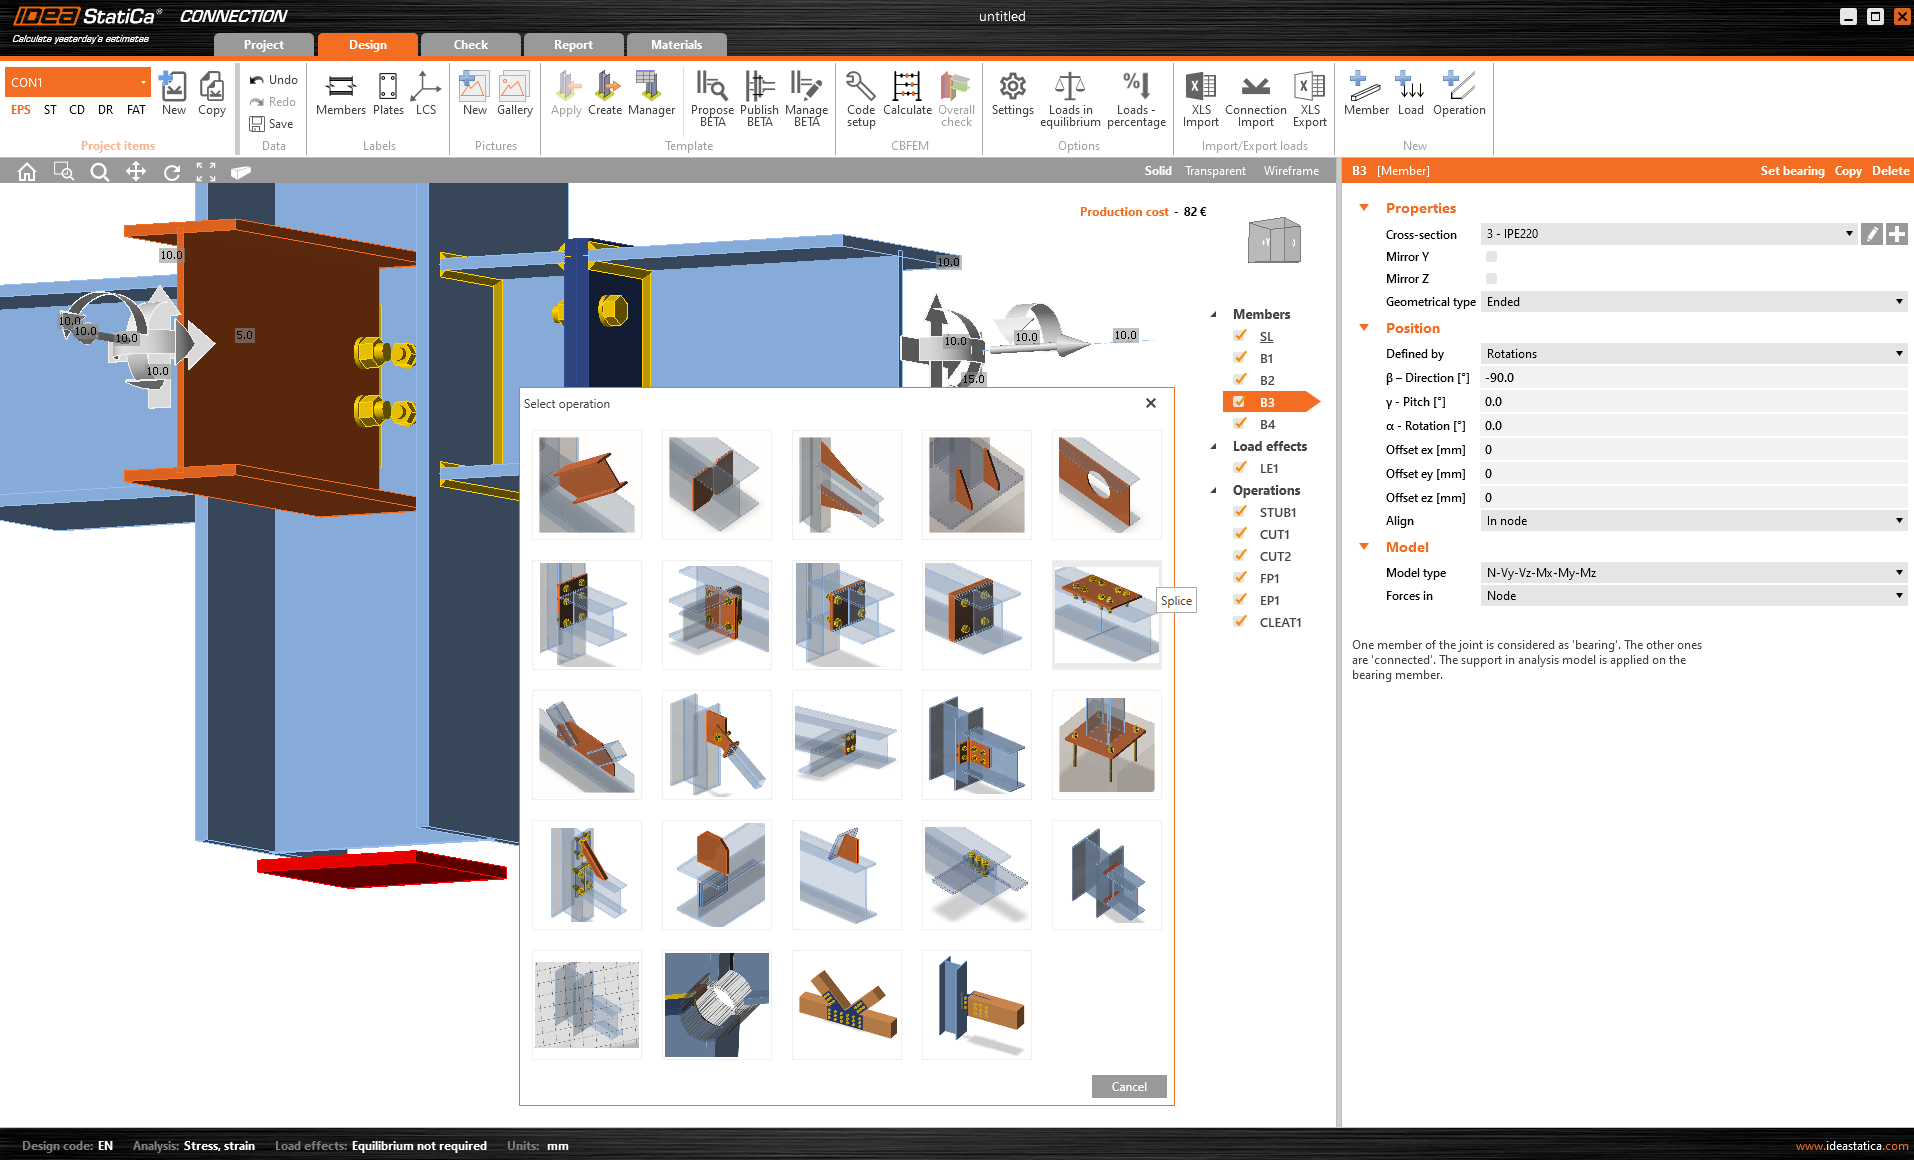Cancel the Select operation dialog
This screenshot has height=1160, width=1914.
1129,1087
